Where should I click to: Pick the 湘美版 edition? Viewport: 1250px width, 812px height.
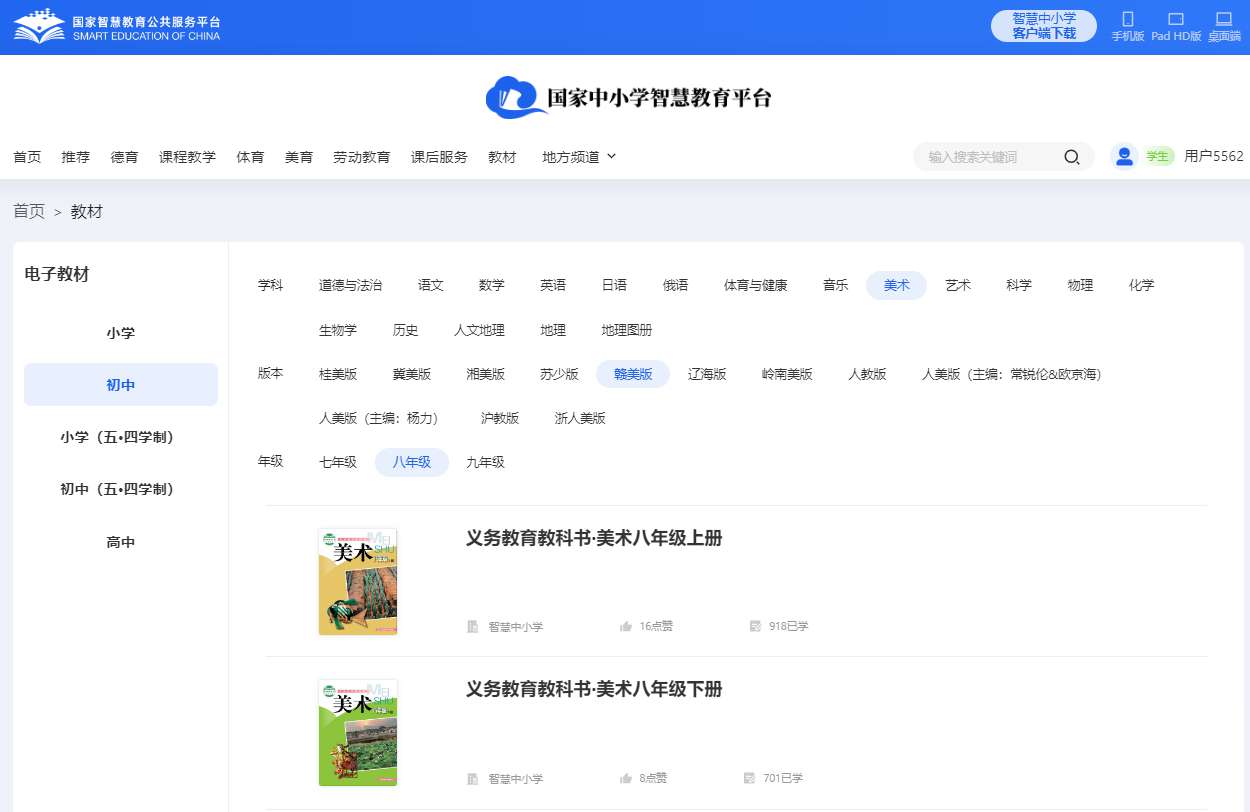coord(486,374)
